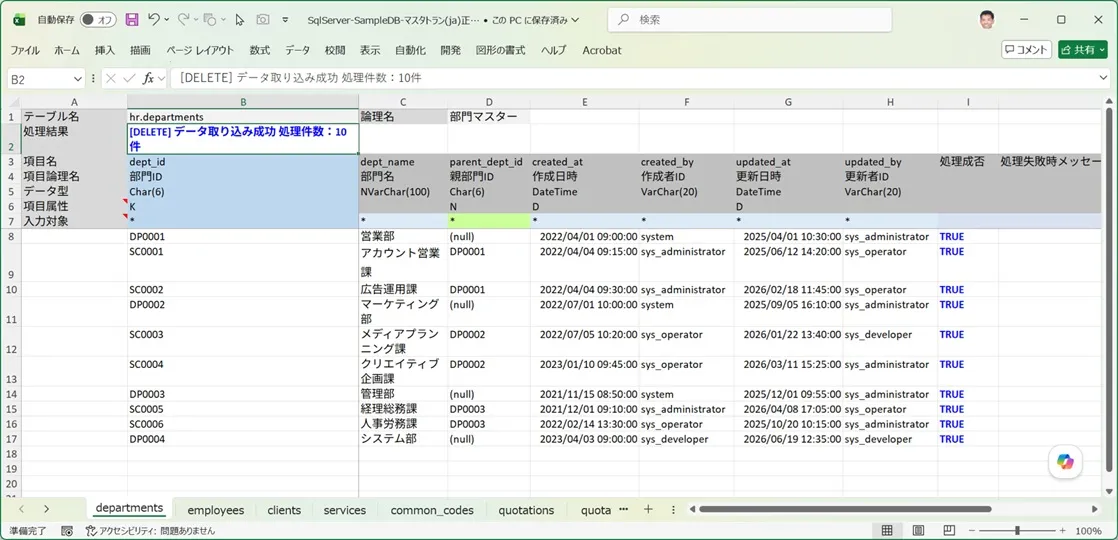
Task: Open the 描画 ribbon tab
Action: pos(140,50)
